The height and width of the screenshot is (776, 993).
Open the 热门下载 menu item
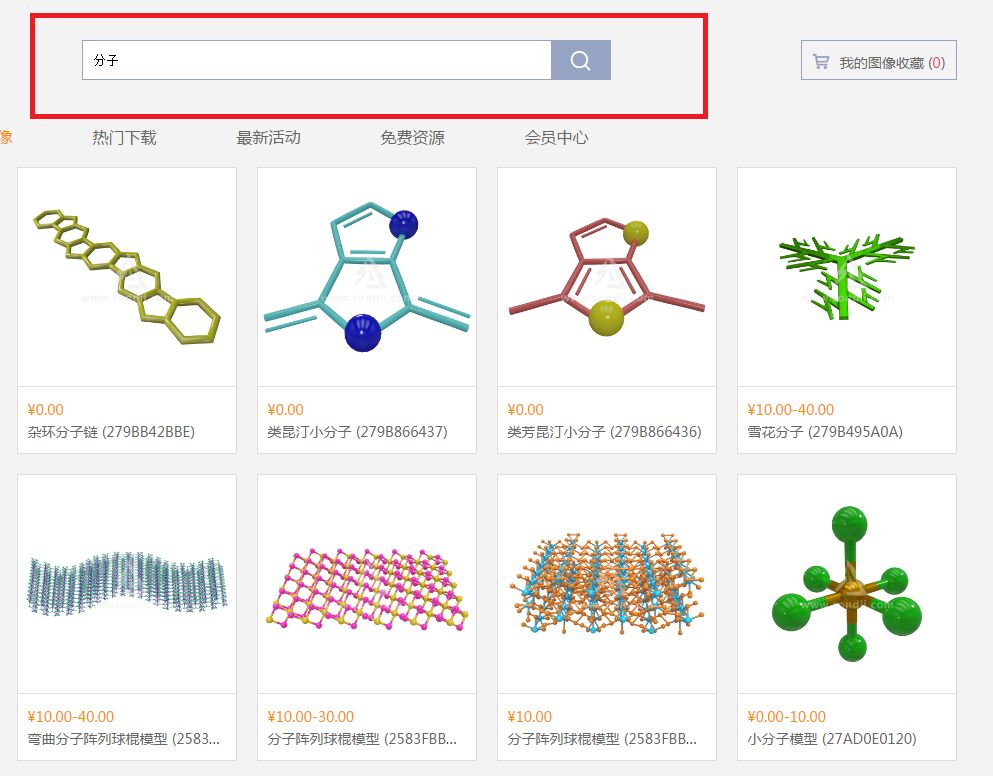[124, 138]
